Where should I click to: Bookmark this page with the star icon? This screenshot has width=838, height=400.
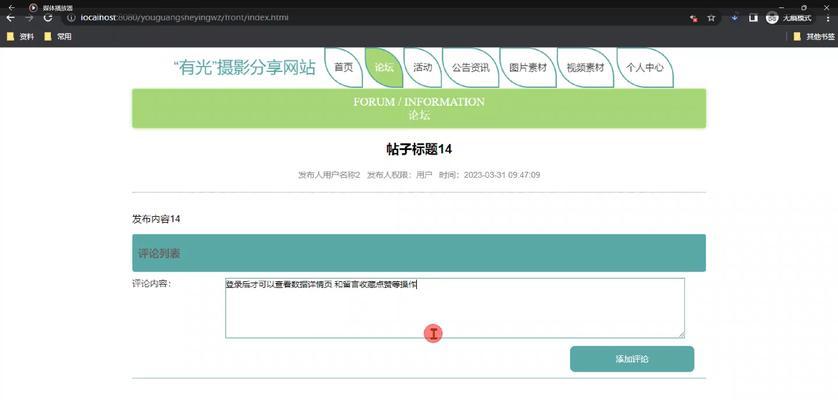coord(711,18)
